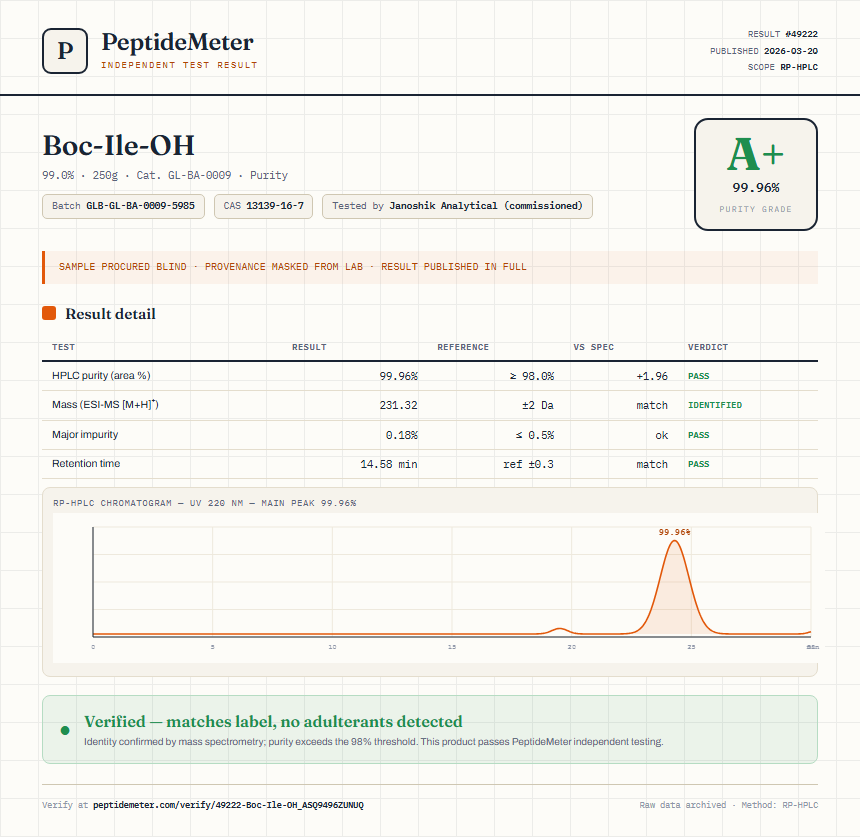Click the ≤ 0.5% reference cell
The image size is (860, 837).
coord(534,435)
